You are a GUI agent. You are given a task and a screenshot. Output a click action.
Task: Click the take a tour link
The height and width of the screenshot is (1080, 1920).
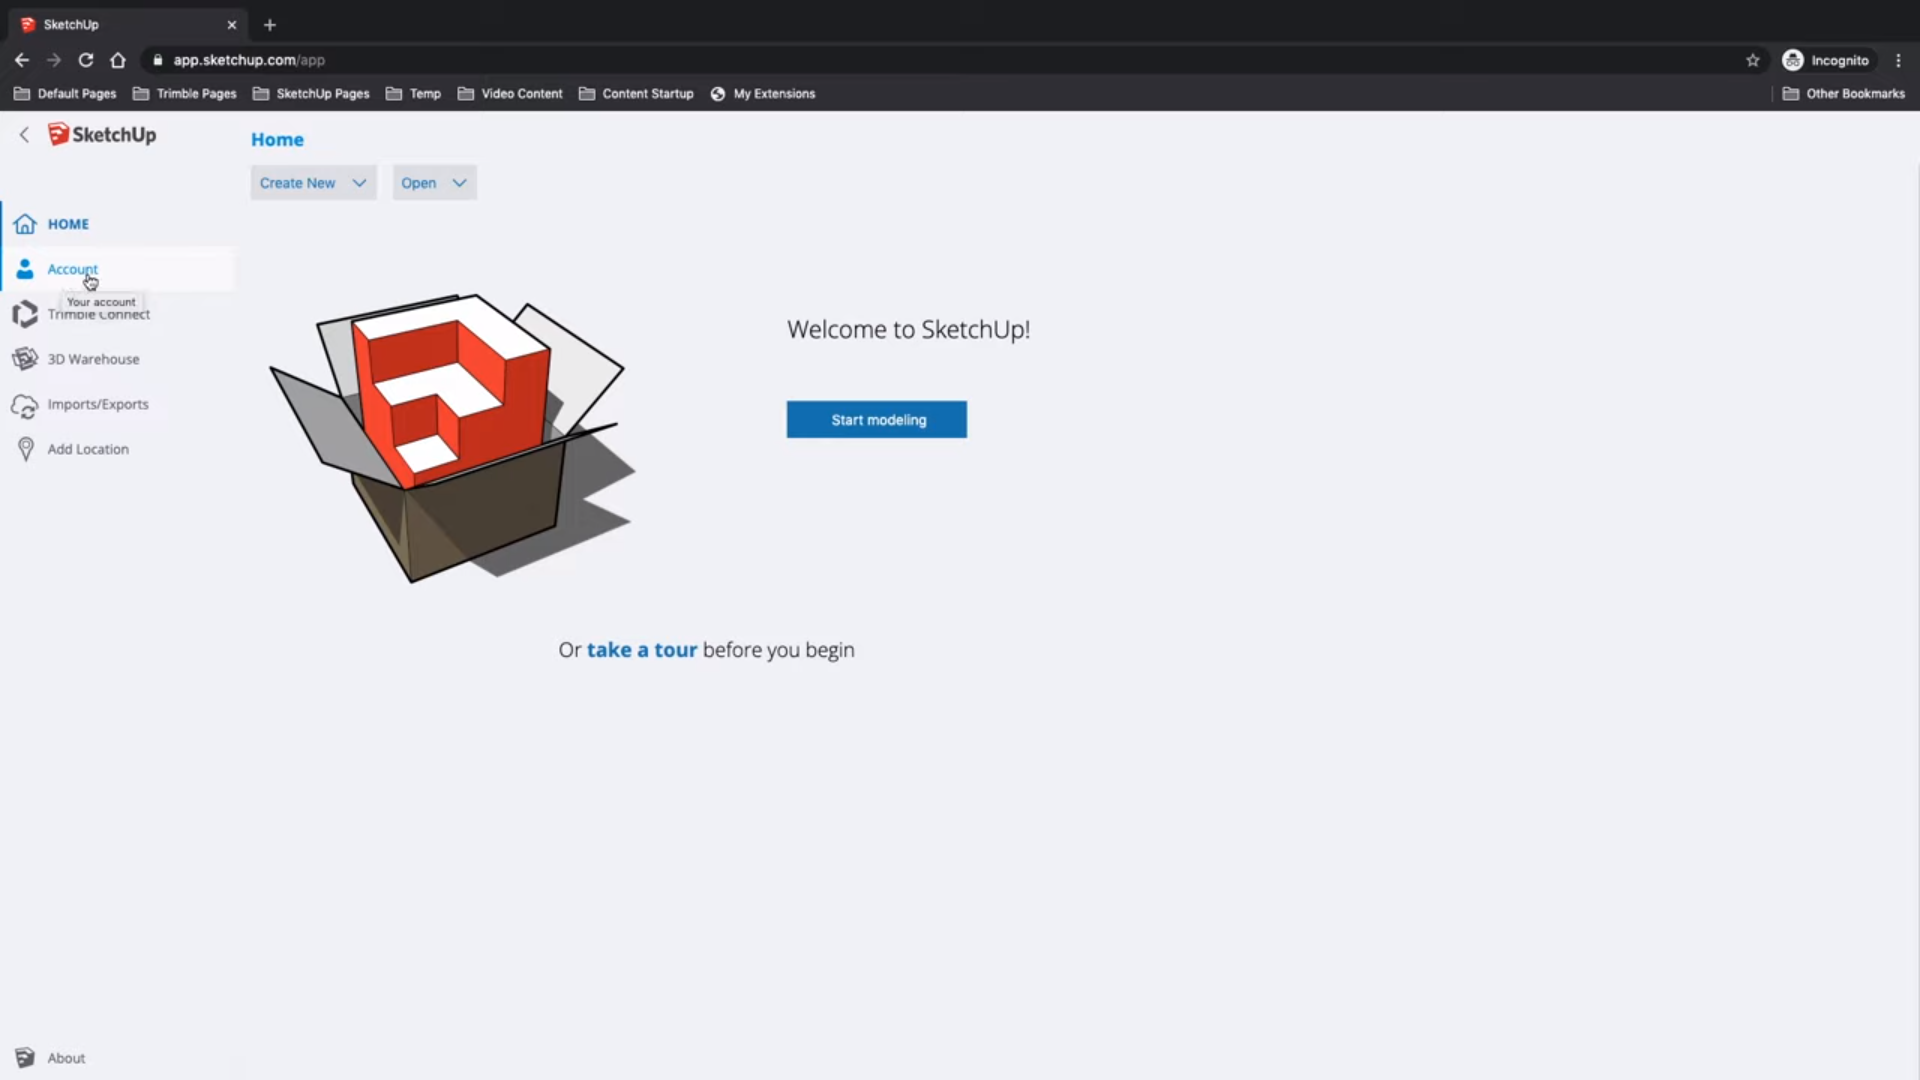click(641, 650)
